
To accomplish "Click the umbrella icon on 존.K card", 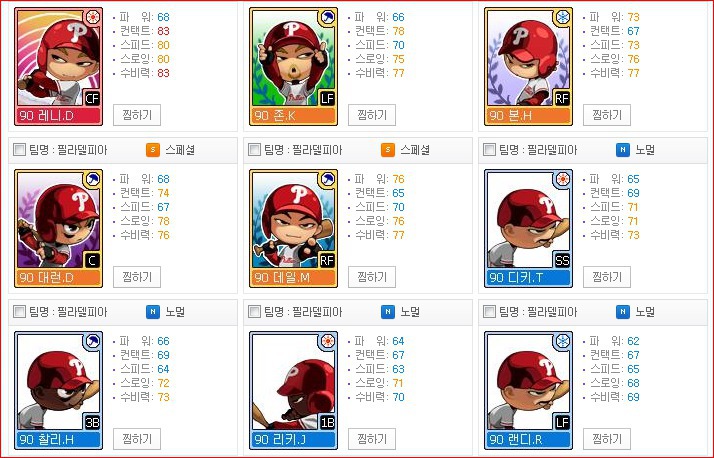I will coord(327,18).
